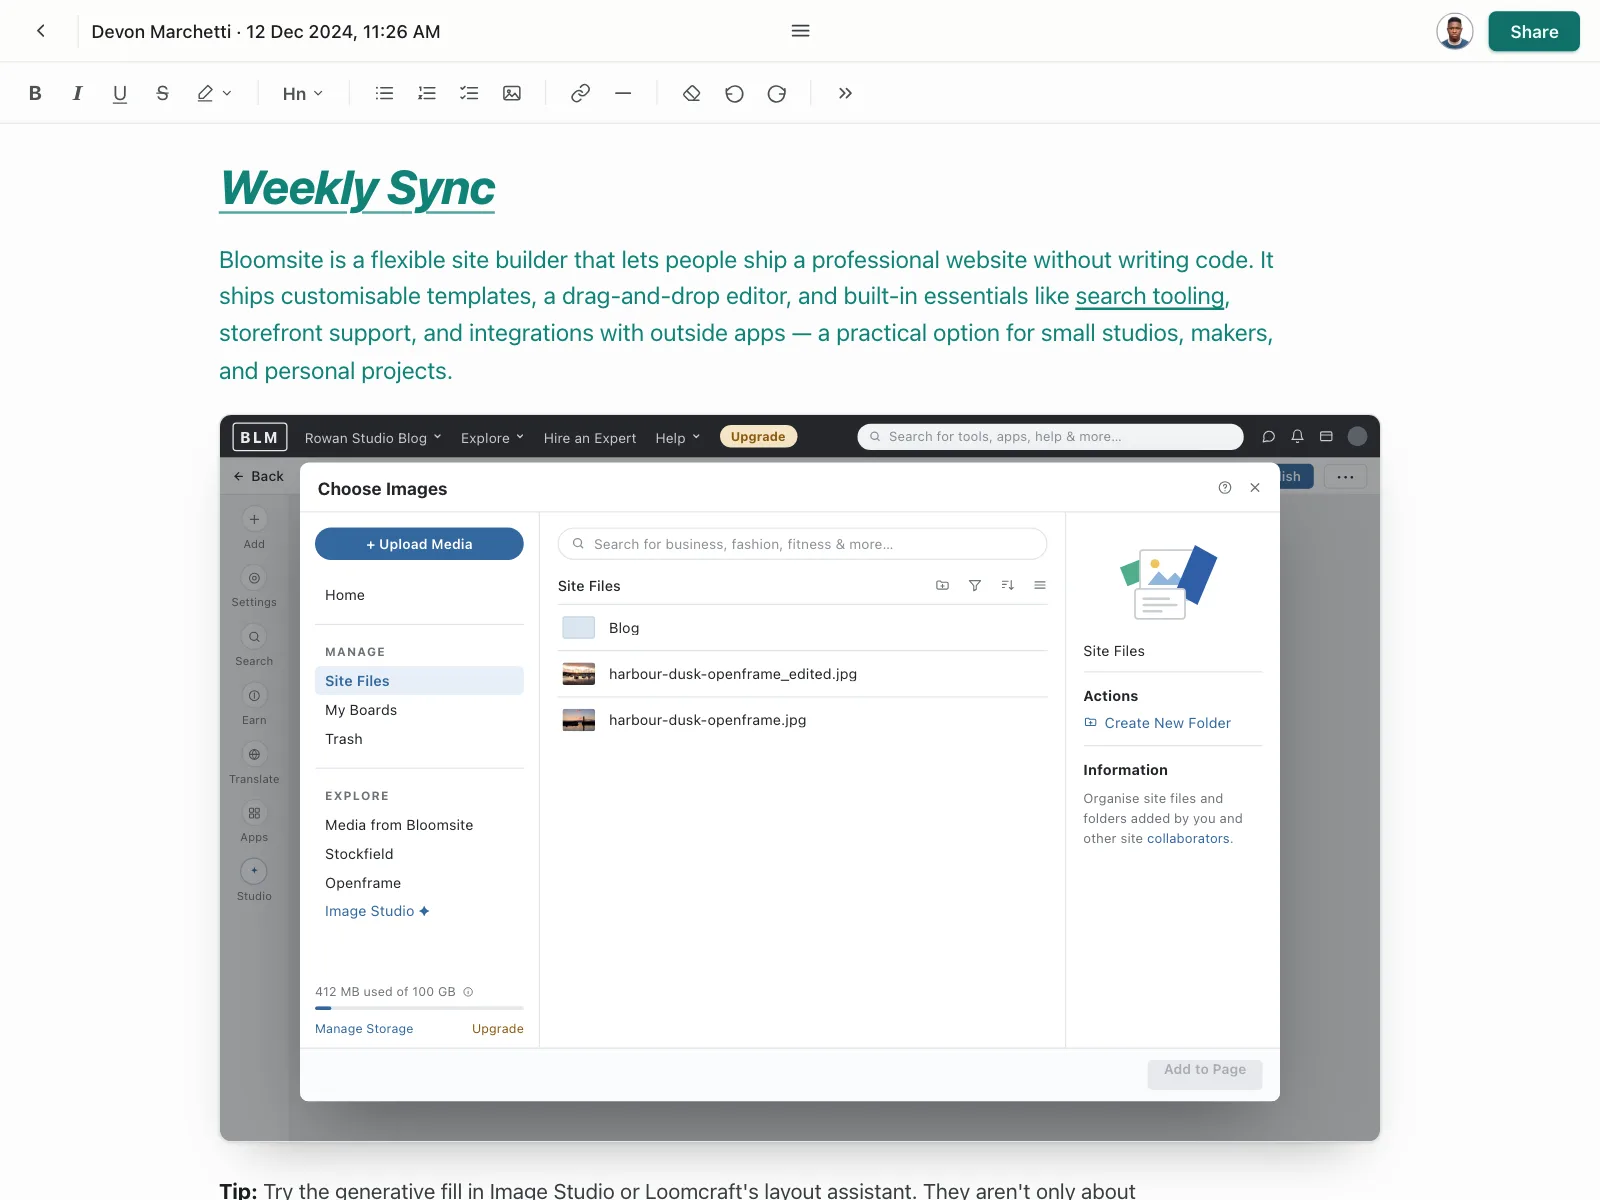Open Openframe media source
The width and height of the screenshot is (1600, 1200).
pos(419,883)
